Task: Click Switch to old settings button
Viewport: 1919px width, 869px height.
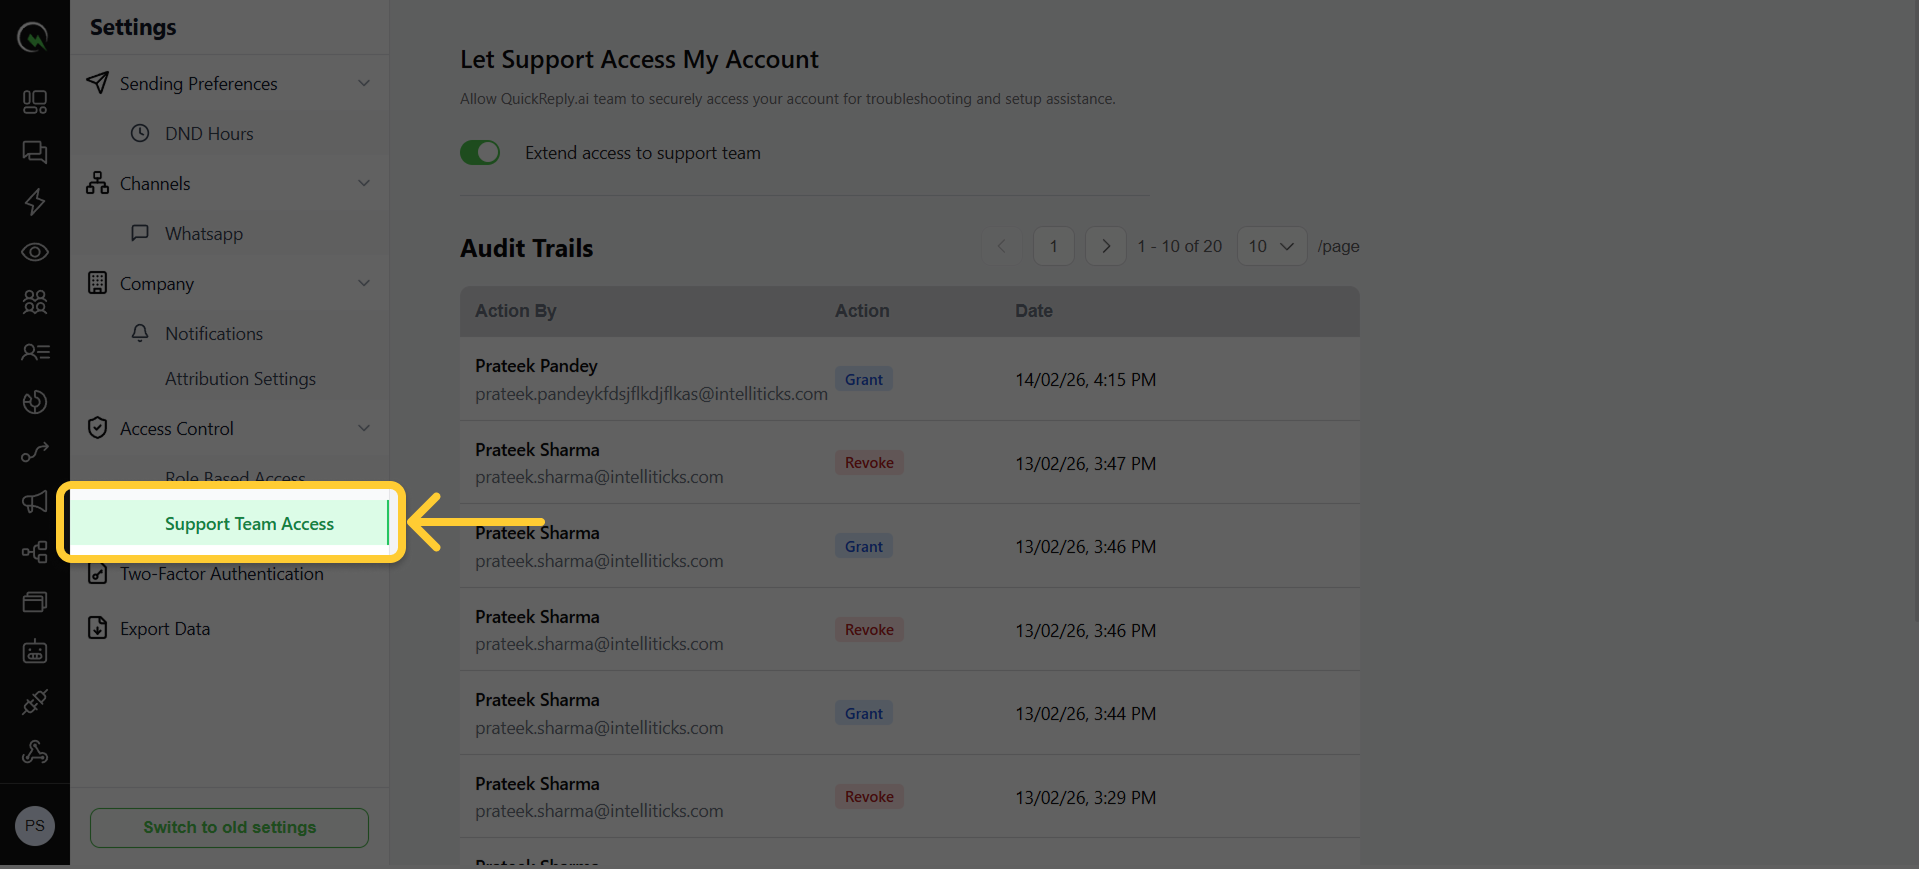Action: [x=229, y=827]
